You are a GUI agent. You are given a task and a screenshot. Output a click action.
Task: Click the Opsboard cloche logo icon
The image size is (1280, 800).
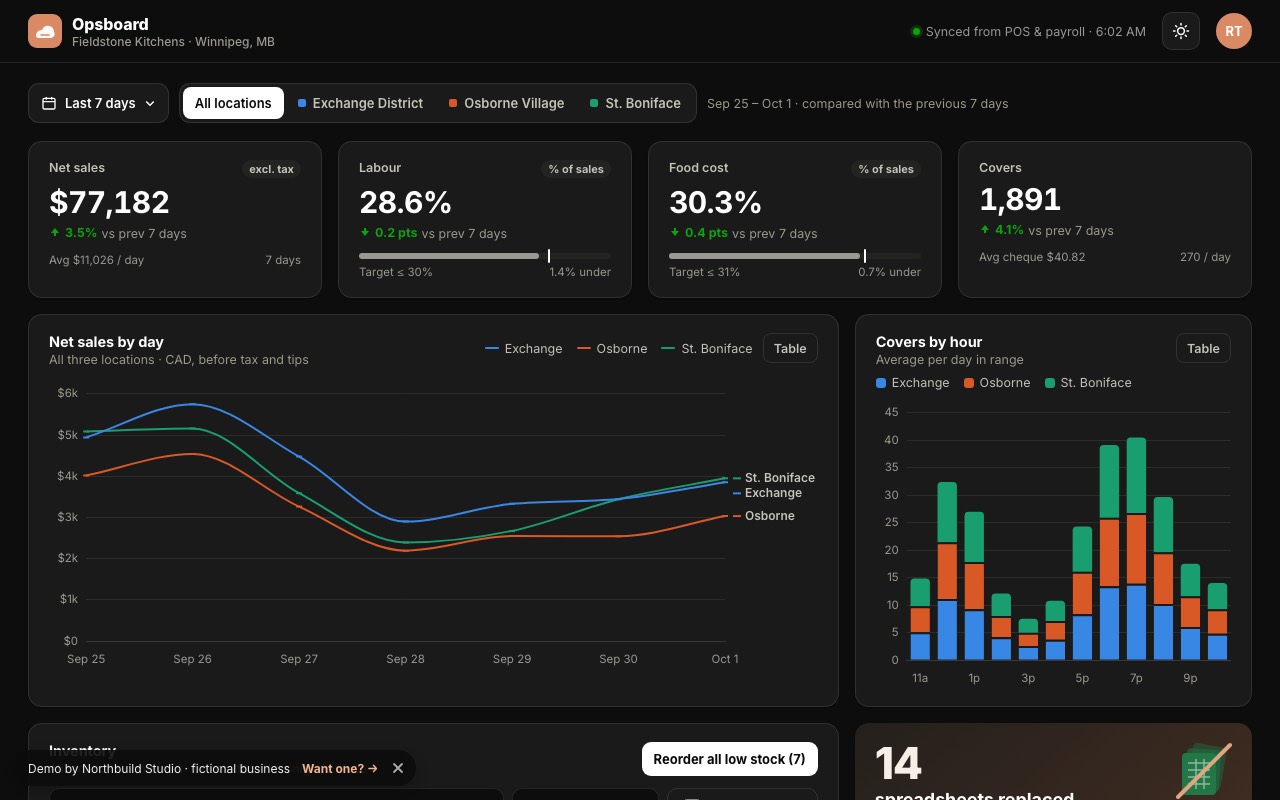pos(45,32)
